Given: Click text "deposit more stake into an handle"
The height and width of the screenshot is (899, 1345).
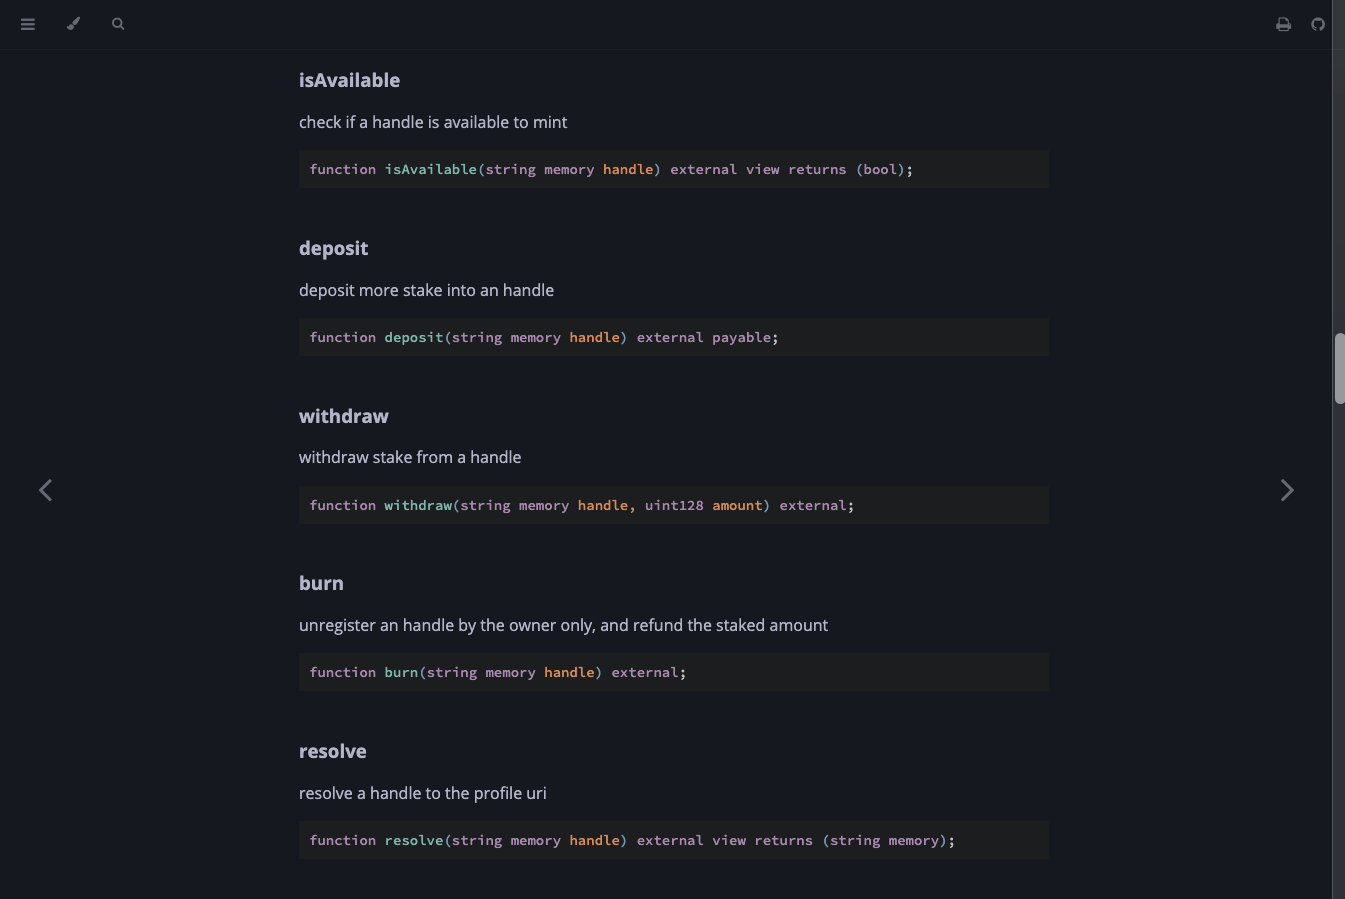Looking at the screenshot, I should tap(426, 290).
